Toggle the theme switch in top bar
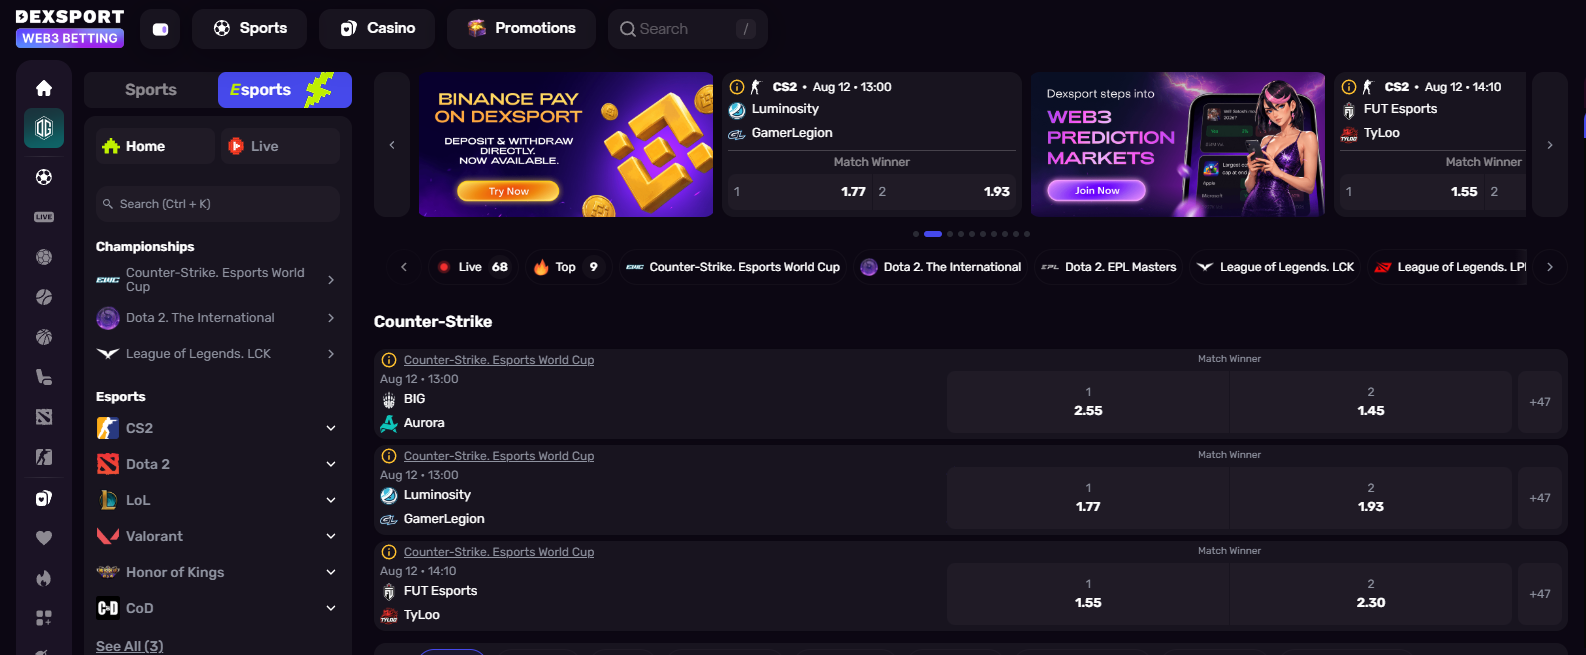The width and height of the screenshot is (1586, 655). tap(160, 29)
